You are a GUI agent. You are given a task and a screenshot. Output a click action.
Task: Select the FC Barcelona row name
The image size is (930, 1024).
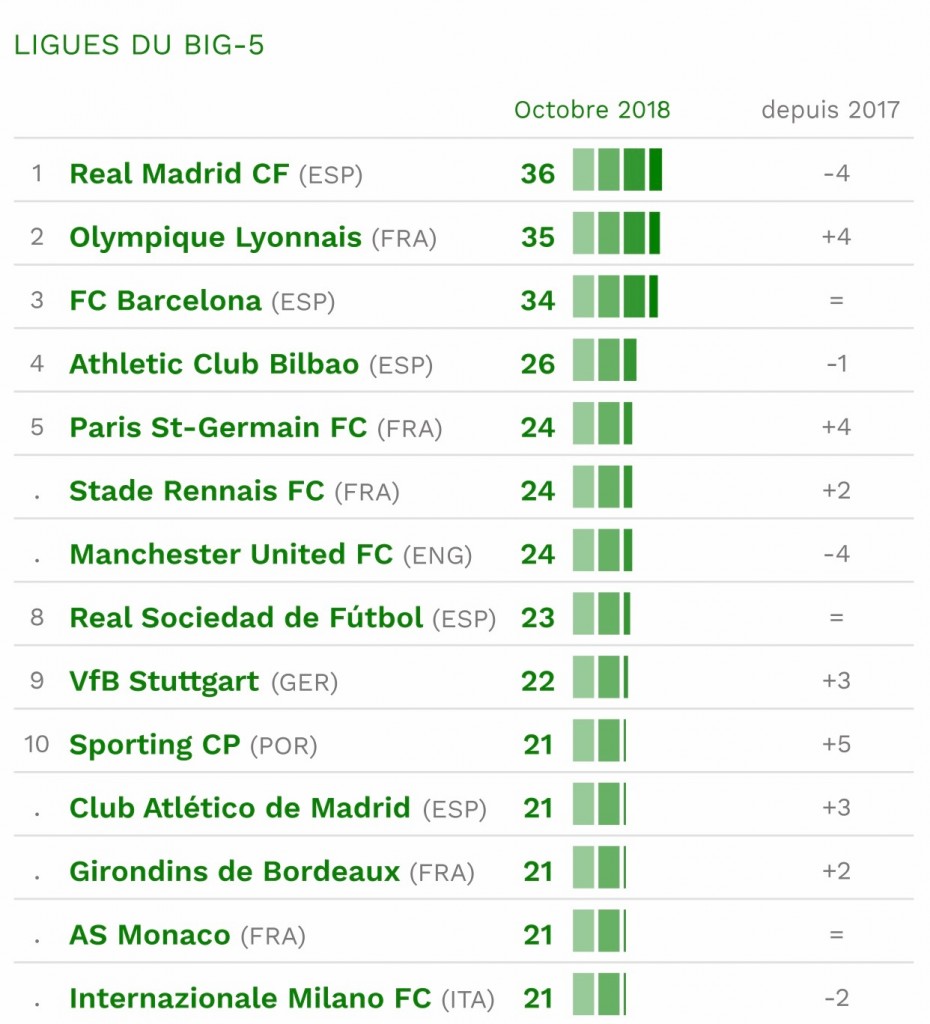pos(166,300)
